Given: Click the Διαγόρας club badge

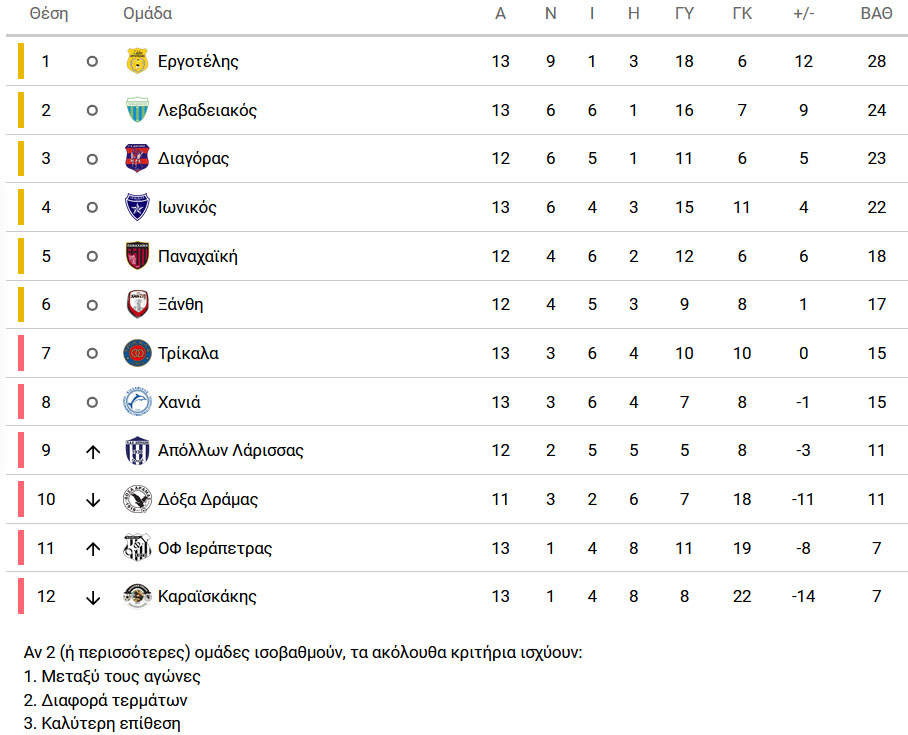Looking at the screenshot, I should click(137, 159).
